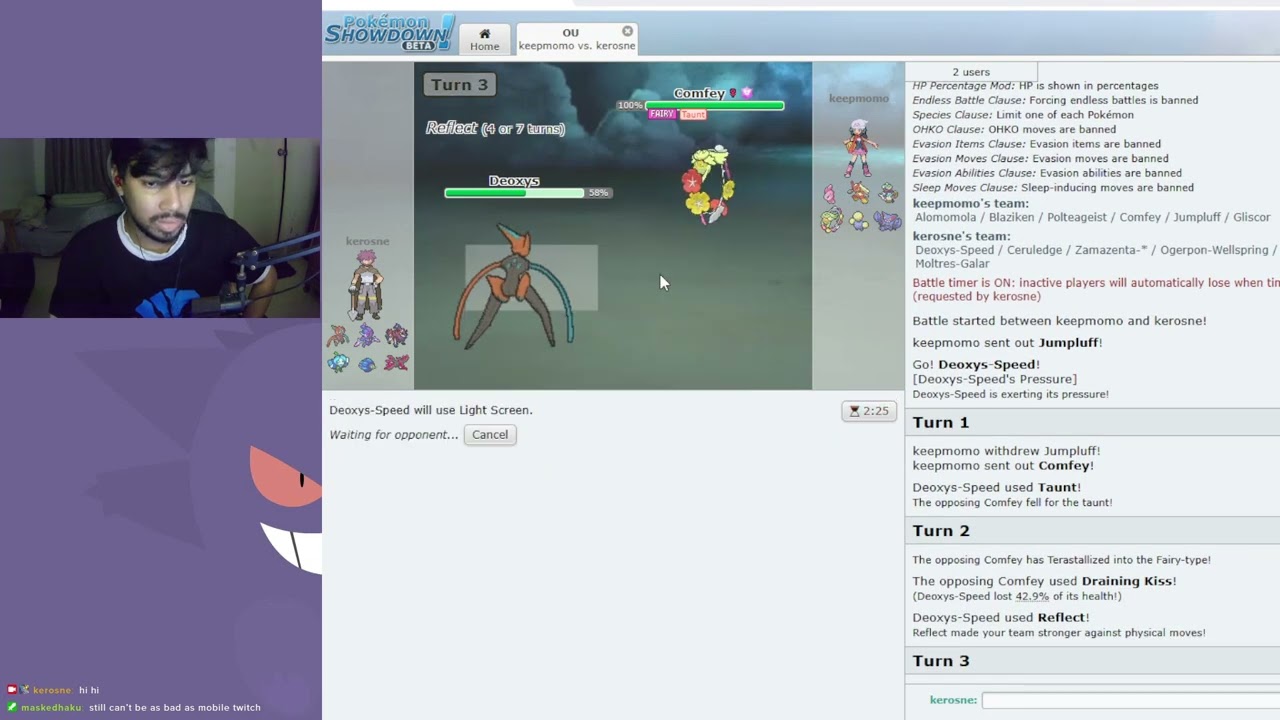Click Jumpluff icon in keepmomo's team
Image resolution: width=1280 pixels, height=720 pixels.
point(858,220)
